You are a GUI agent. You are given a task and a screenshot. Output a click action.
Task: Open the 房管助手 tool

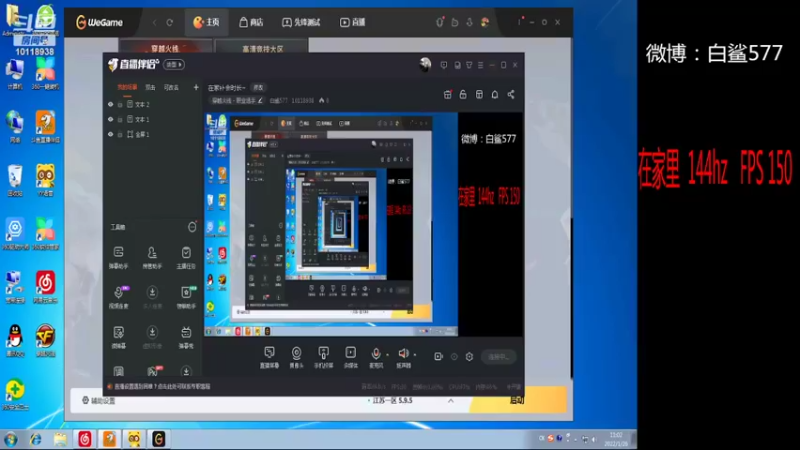(152, 257)
